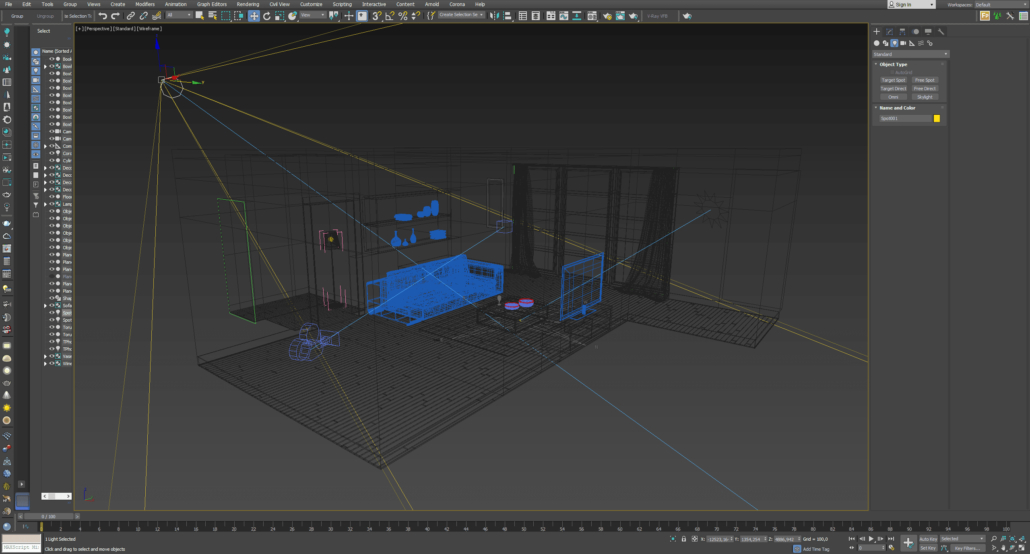Image resolution: width=1030 pixels, height=554 pixels.
Task: Select the Cameras category icon
Action: point(903,43)
